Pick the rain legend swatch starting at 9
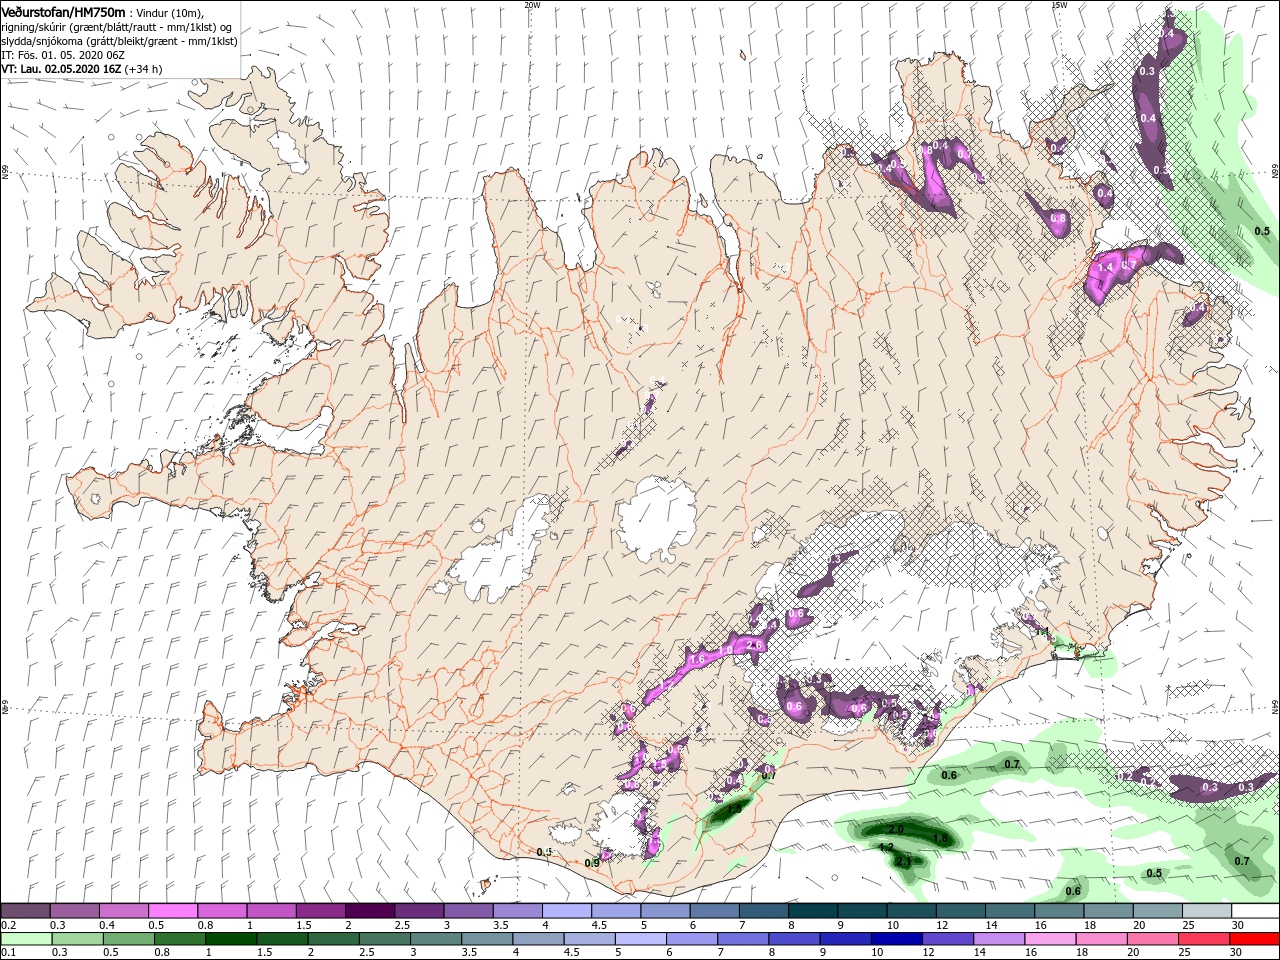 coord(845,938)
